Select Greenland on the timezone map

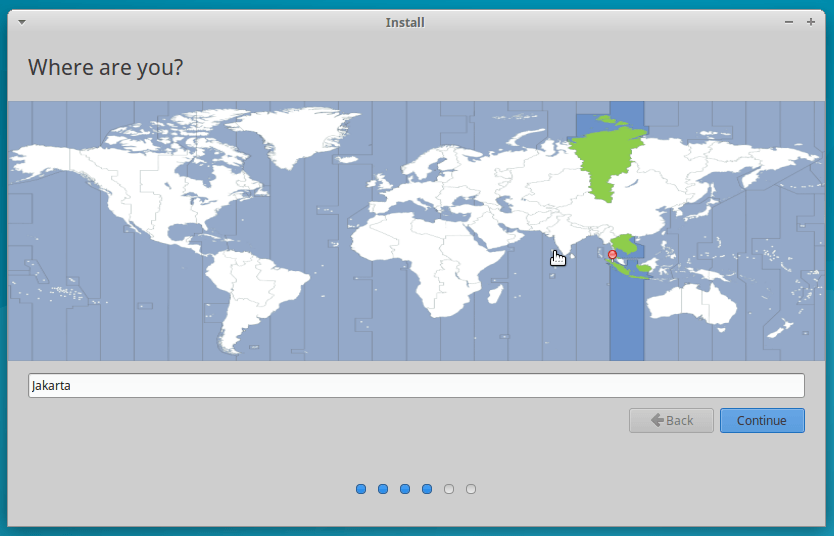[x=298, y=136]
